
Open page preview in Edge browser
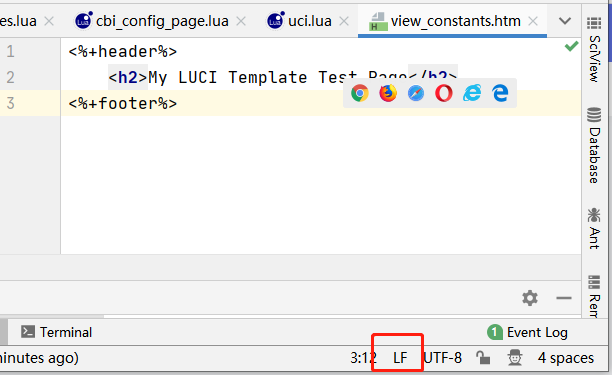point(500,93)
